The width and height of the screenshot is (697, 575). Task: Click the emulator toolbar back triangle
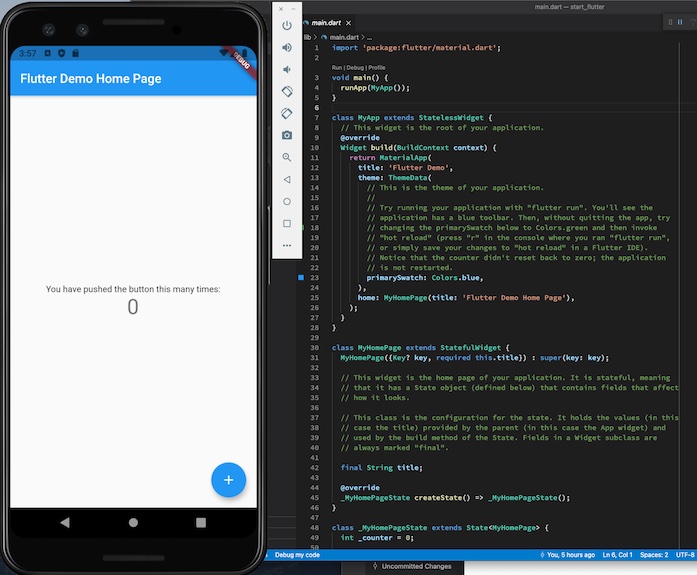coord(287,180)
